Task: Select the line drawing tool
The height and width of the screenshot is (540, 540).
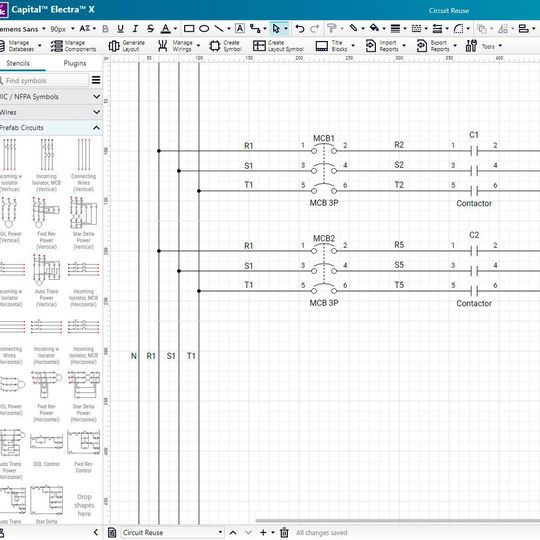Action: (x=219, y=29)
